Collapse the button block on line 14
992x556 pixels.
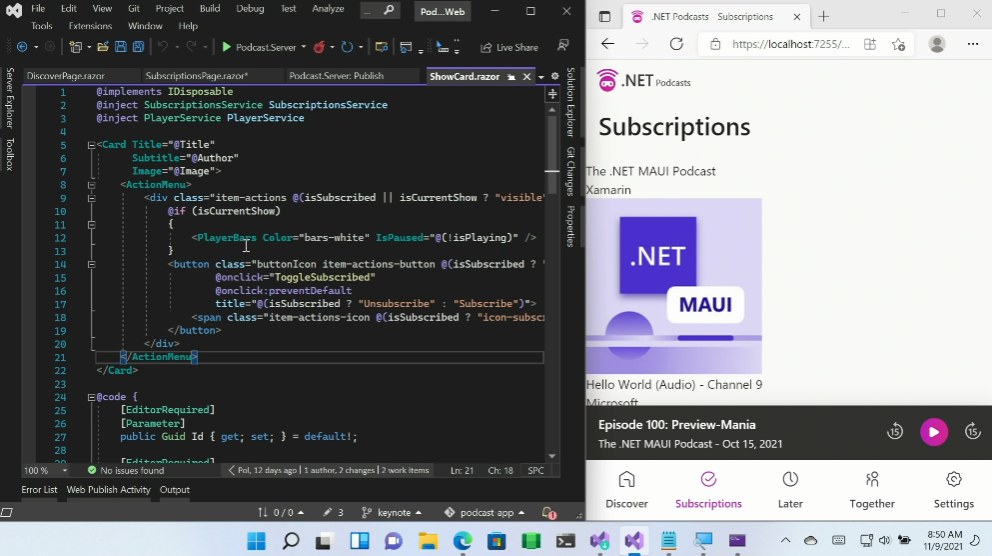pyautogui.click(x=91, y=264)
